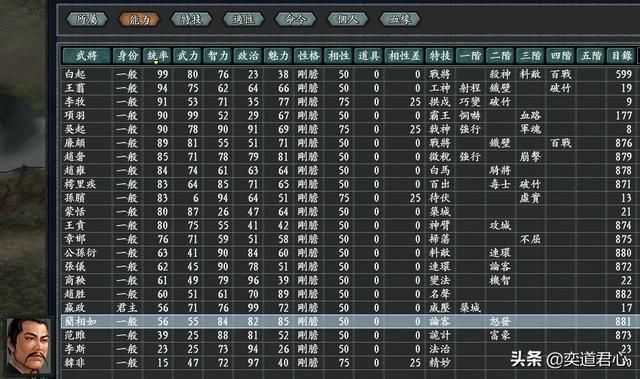The width and height of the screenshot is (640, 379).
Task: Sort the list by 政治 header
Action: tap(248, 55)
